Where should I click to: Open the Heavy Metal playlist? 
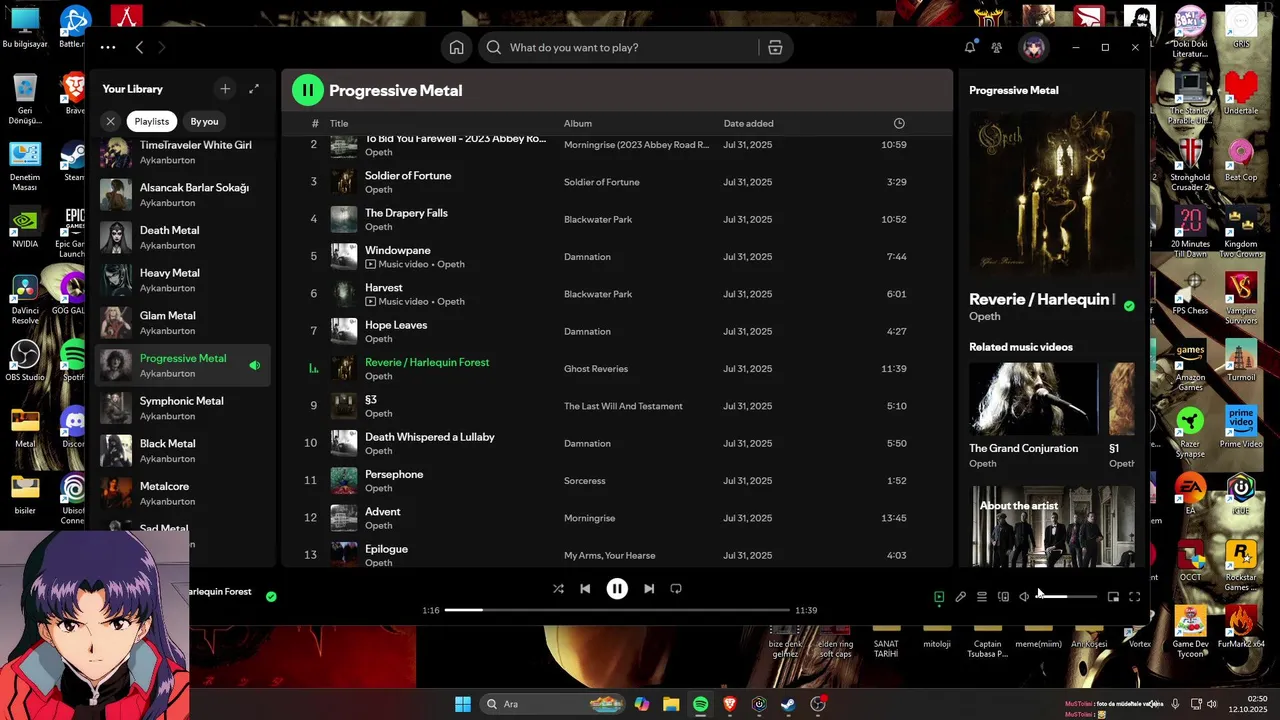pos(182,280)
